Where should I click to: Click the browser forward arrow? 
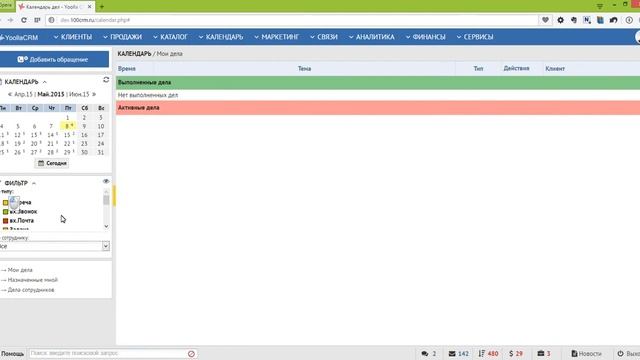[x=10, y=20]
